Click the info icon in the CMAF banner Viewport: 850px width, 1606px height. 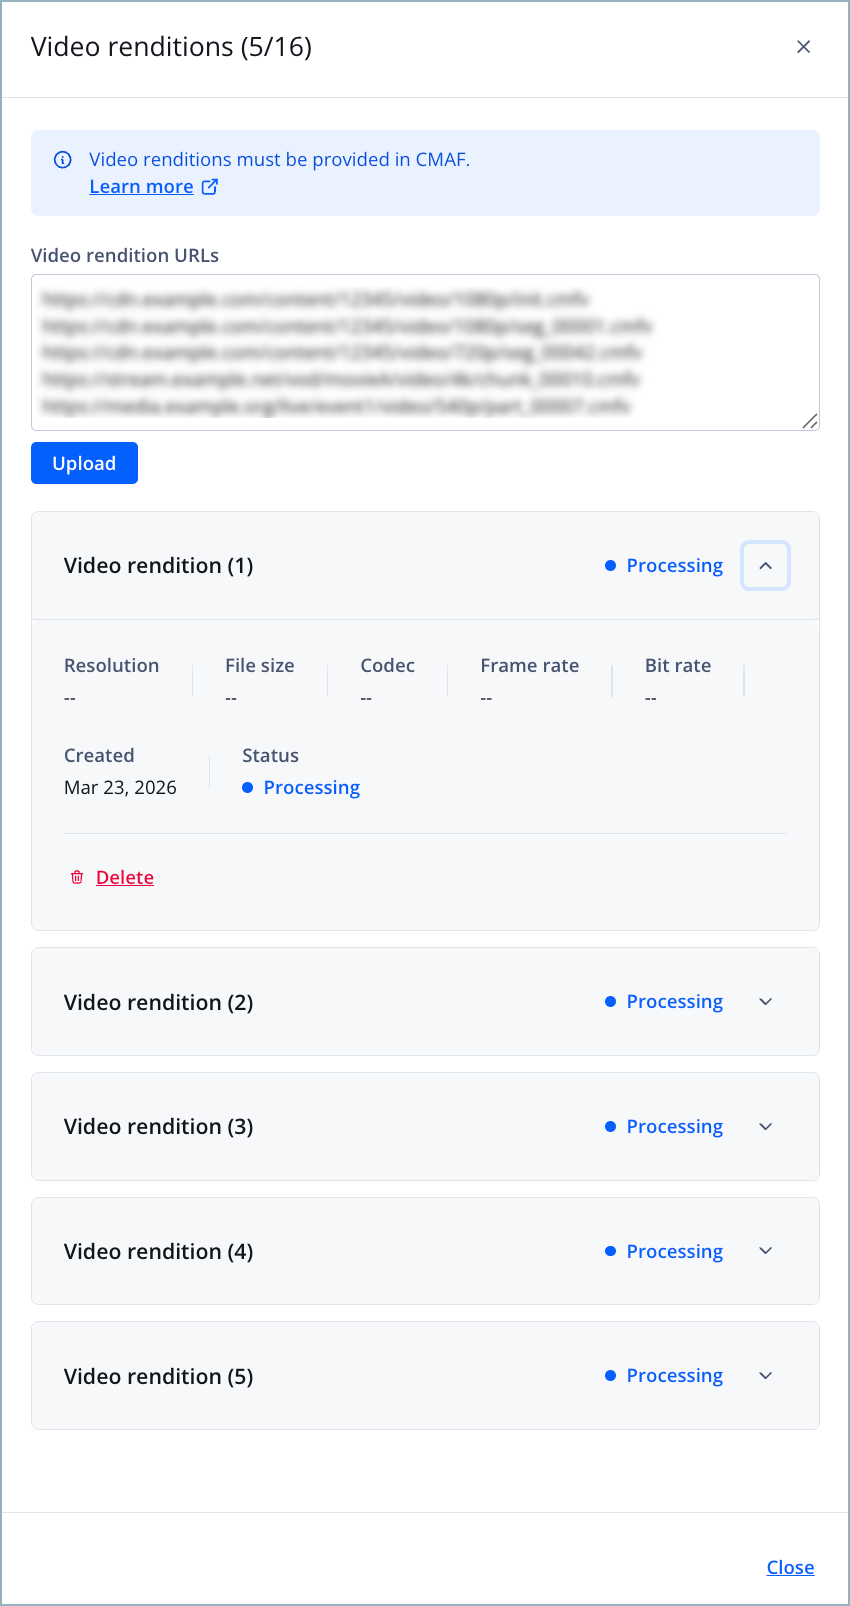(x=63, y=160)
